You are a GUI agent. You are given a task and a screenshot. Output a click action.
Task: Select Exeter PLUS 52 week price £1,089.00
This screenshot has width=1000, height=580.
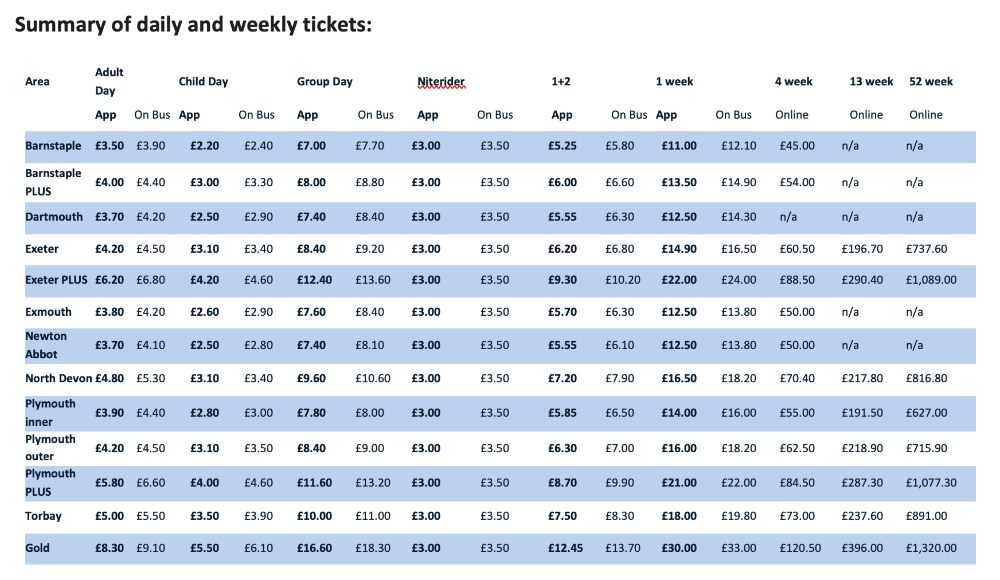coord(931,280)
